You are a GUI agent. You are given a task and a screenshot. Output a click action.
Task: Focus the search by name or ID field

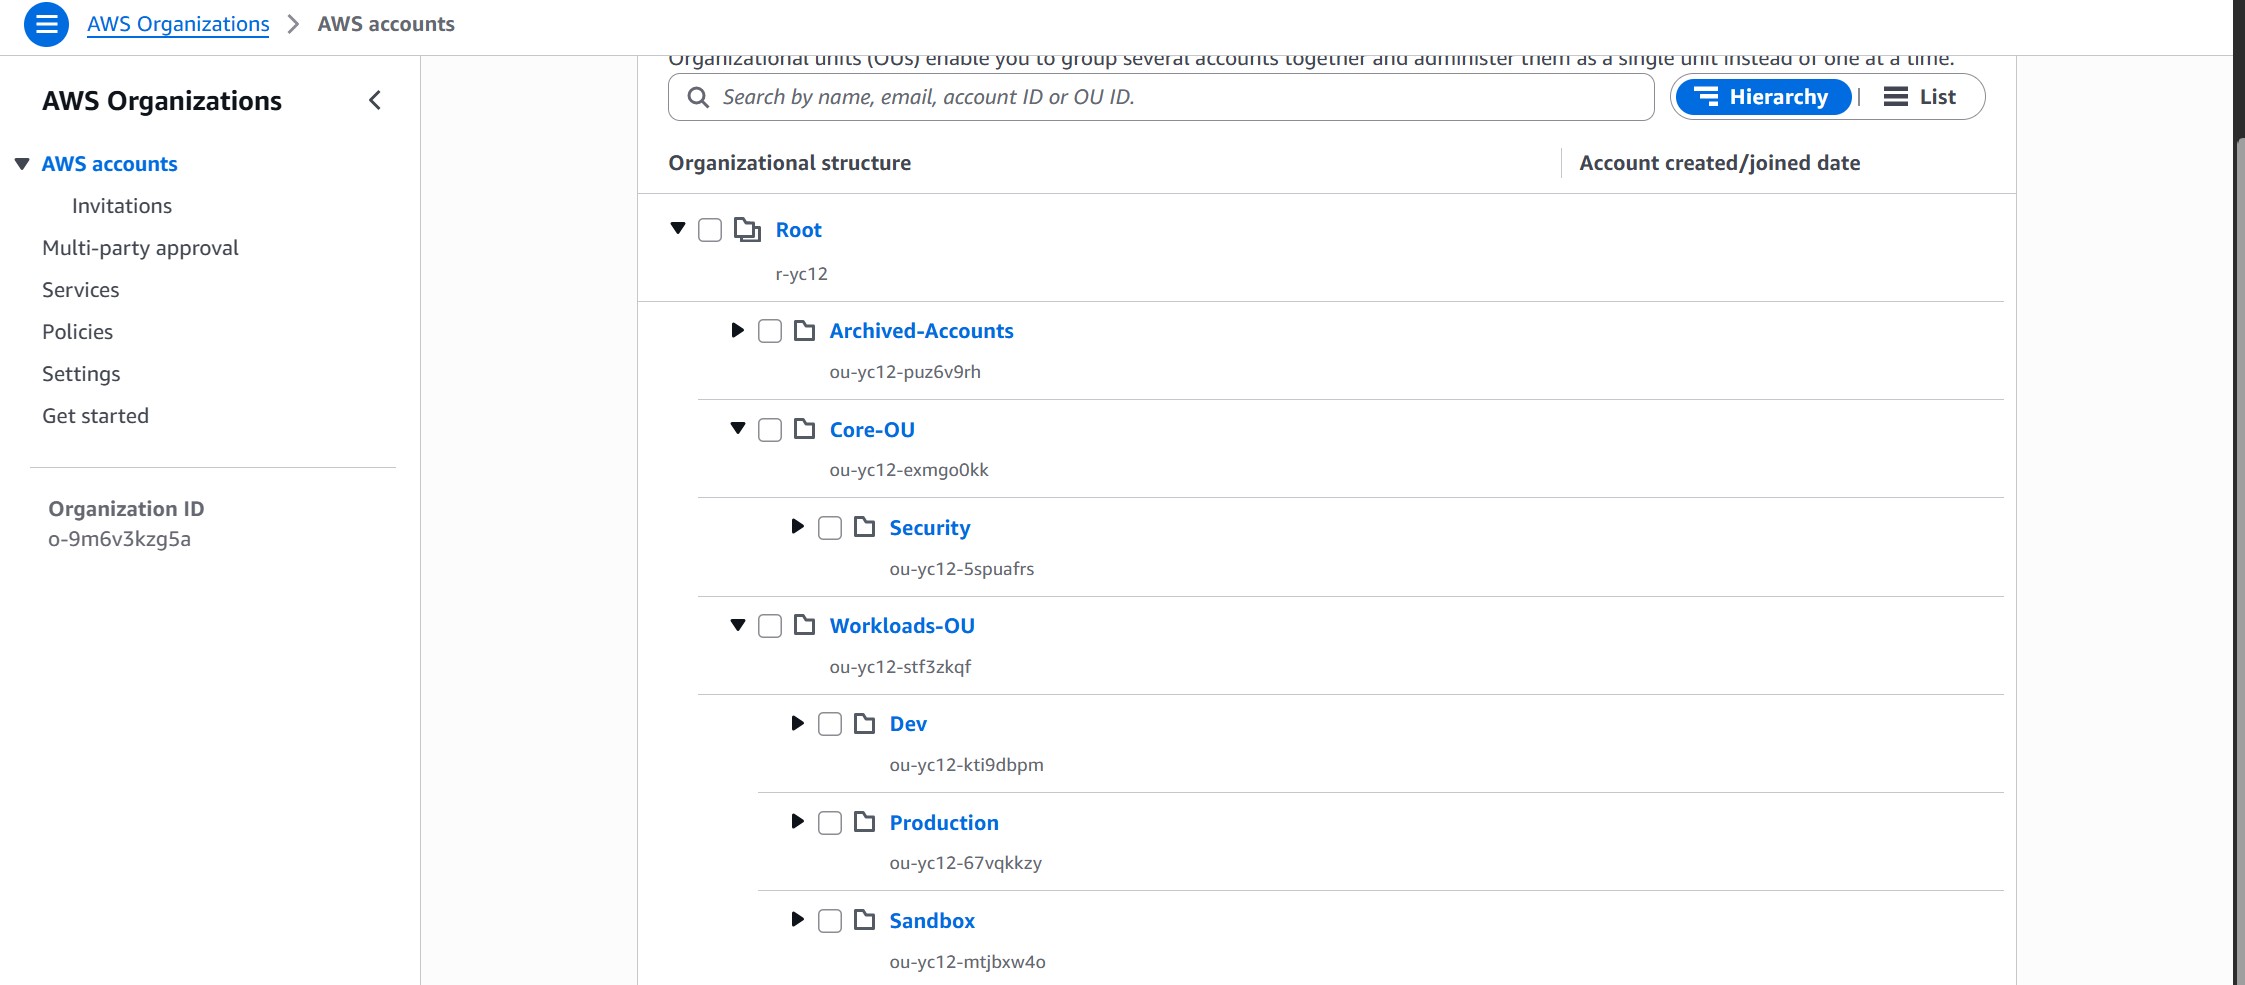[1161, 97]
